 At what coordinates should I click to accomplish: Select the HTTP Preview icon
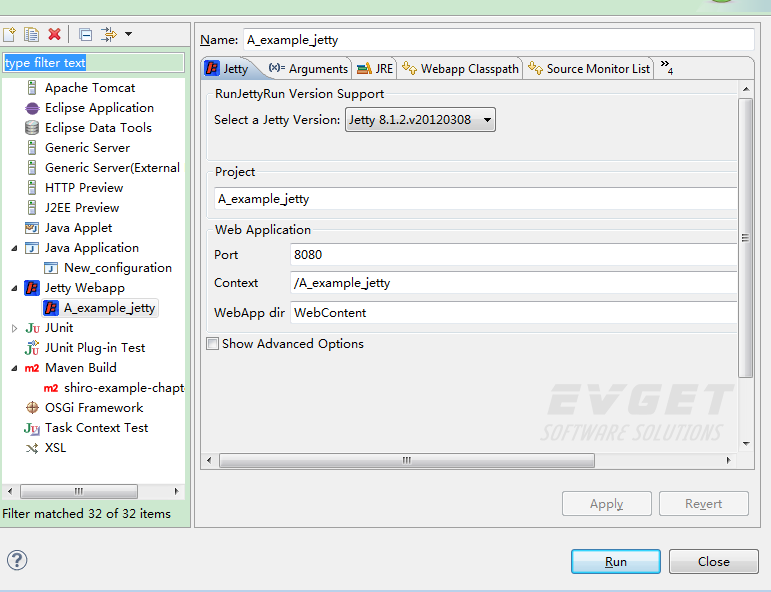click(x=32, y=188)
